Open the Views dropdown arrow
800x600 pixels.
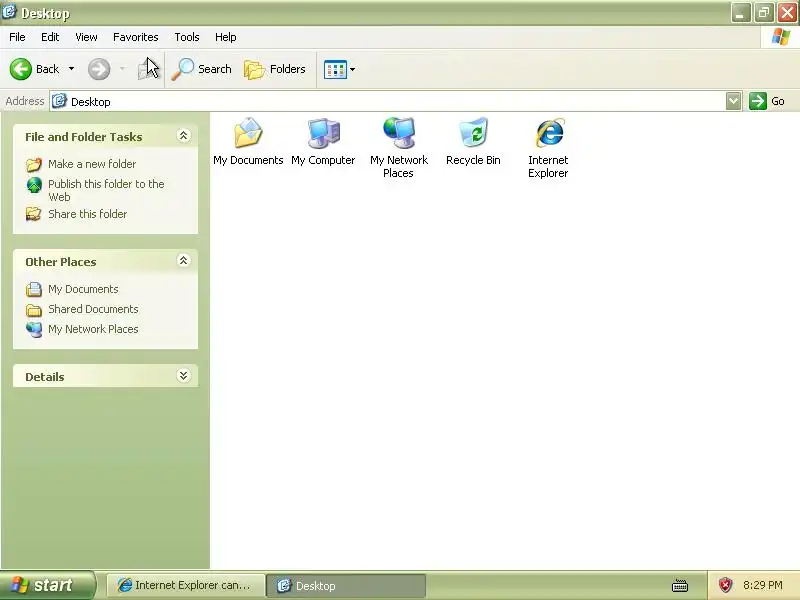click(353, 69)
